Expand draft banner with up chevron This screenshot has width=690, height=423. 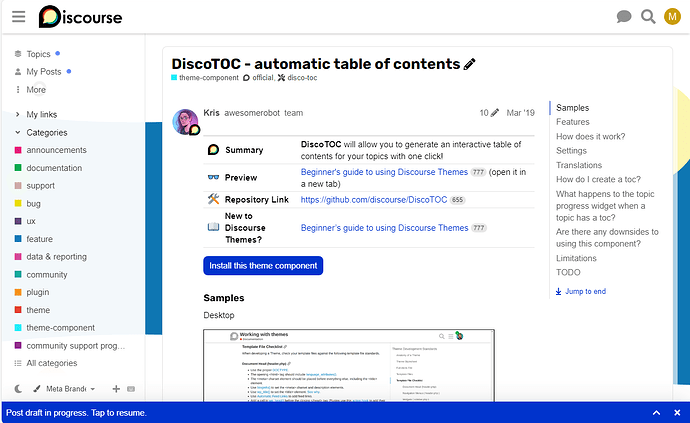656,412
